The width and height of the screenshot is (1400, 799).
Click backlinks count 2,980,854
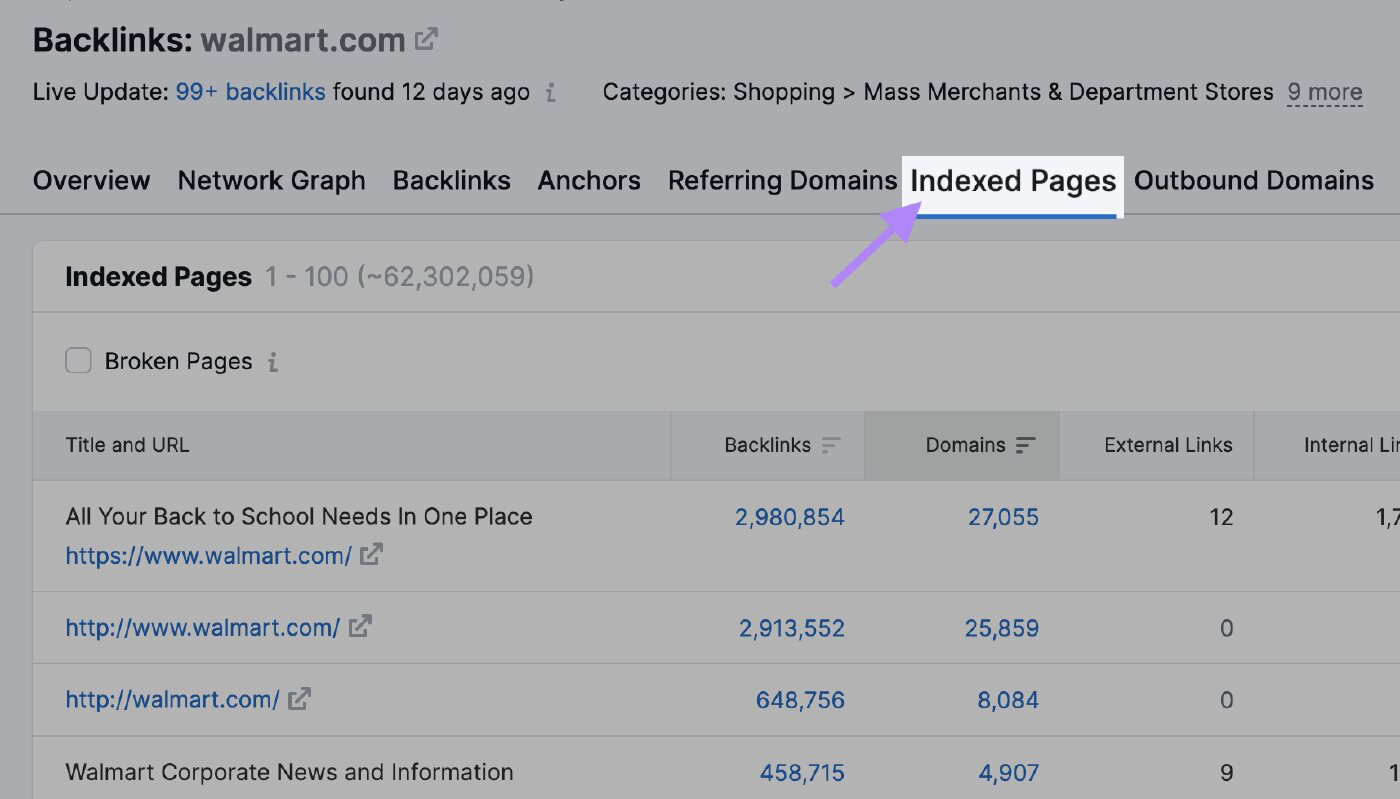(x=790, y=517)
